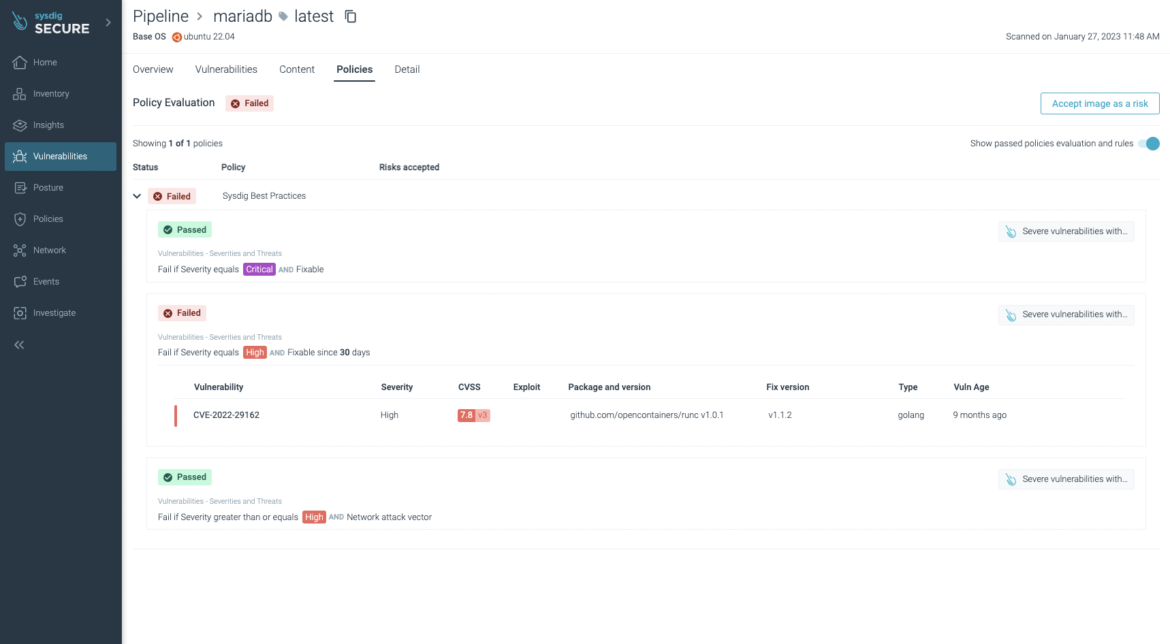Click the Critical severity badge

click(260, 269)
